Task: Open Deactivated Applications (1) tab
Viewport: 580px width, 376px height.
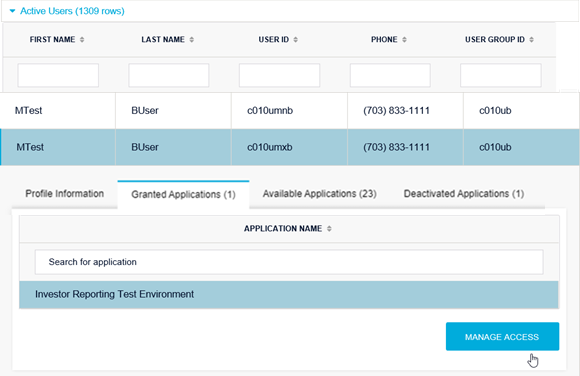Action: 464,194
